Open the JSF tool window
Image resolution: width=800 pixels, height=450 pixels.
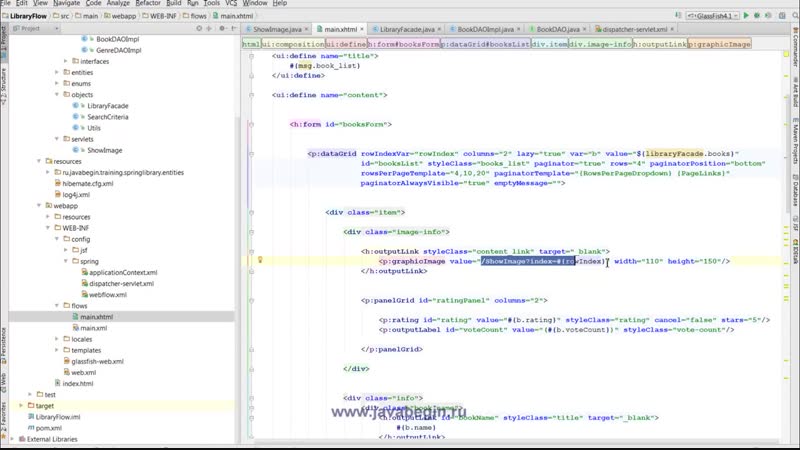795,223
